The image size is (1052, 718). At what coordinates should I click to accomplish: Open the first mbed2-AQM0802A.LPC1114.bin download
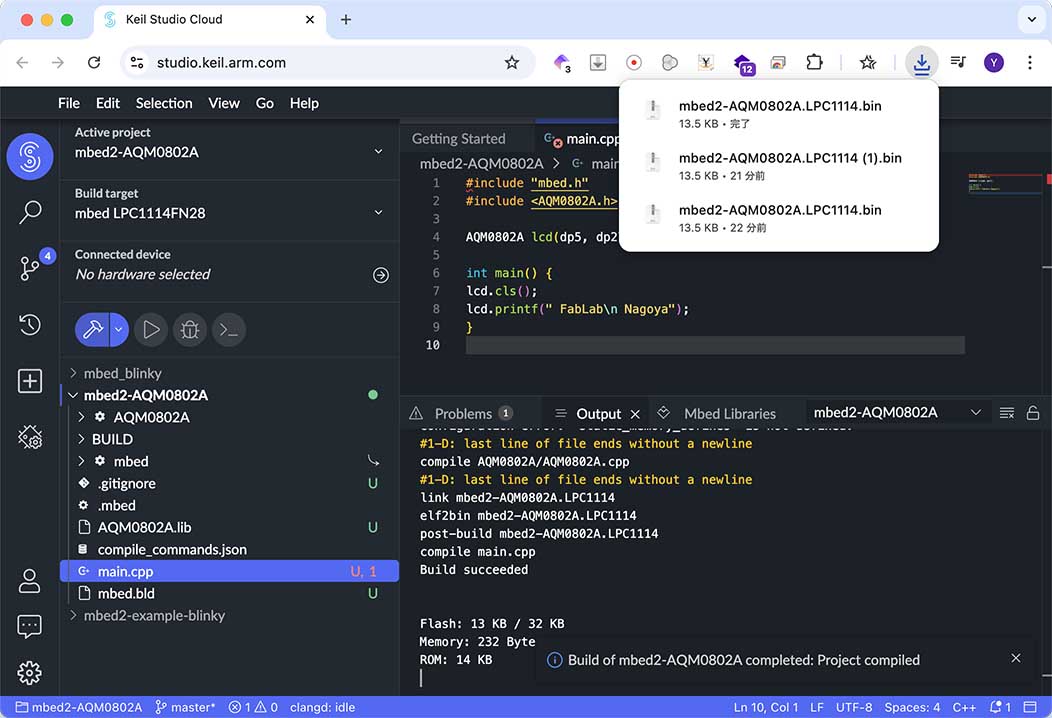pos(778,114)
